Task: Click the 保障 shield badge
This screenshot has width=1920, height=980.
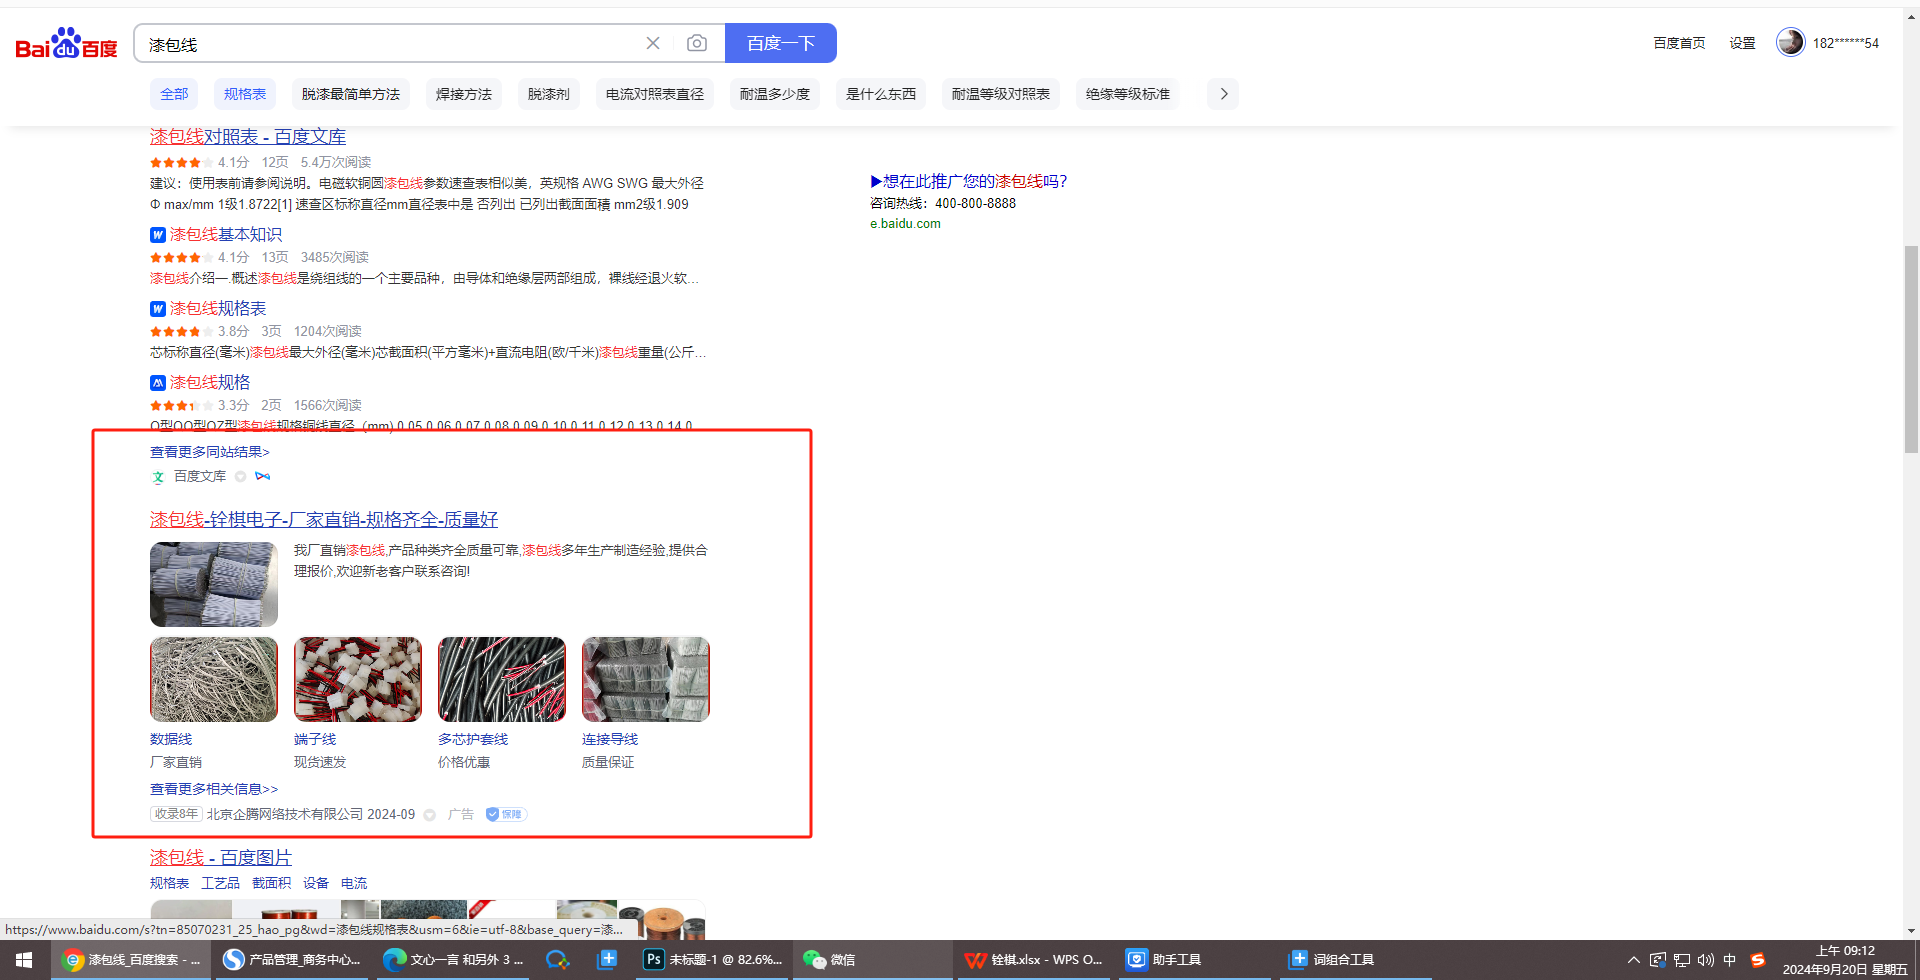Action: [x=506, y=814]
